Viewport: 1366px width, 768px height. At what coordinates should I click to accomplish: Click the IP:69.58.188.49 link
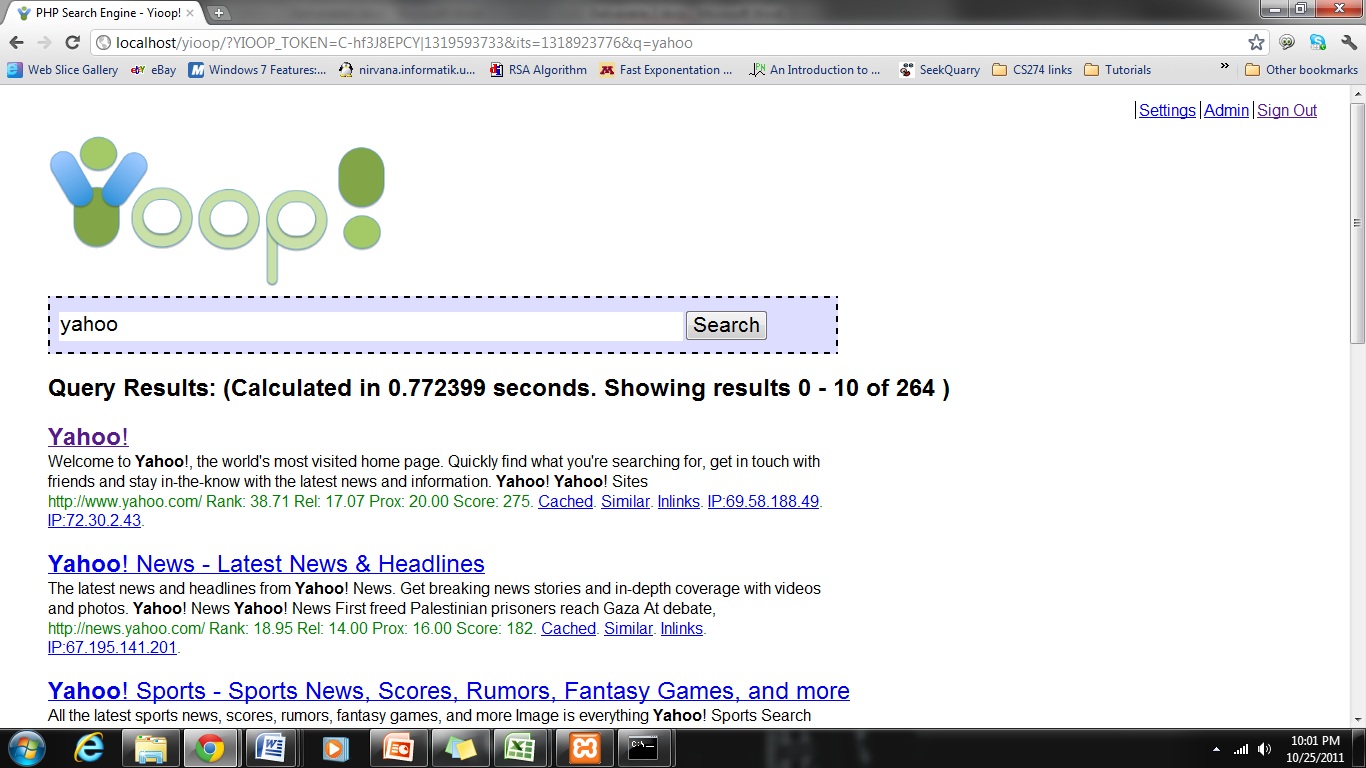(x=763, y=501)
